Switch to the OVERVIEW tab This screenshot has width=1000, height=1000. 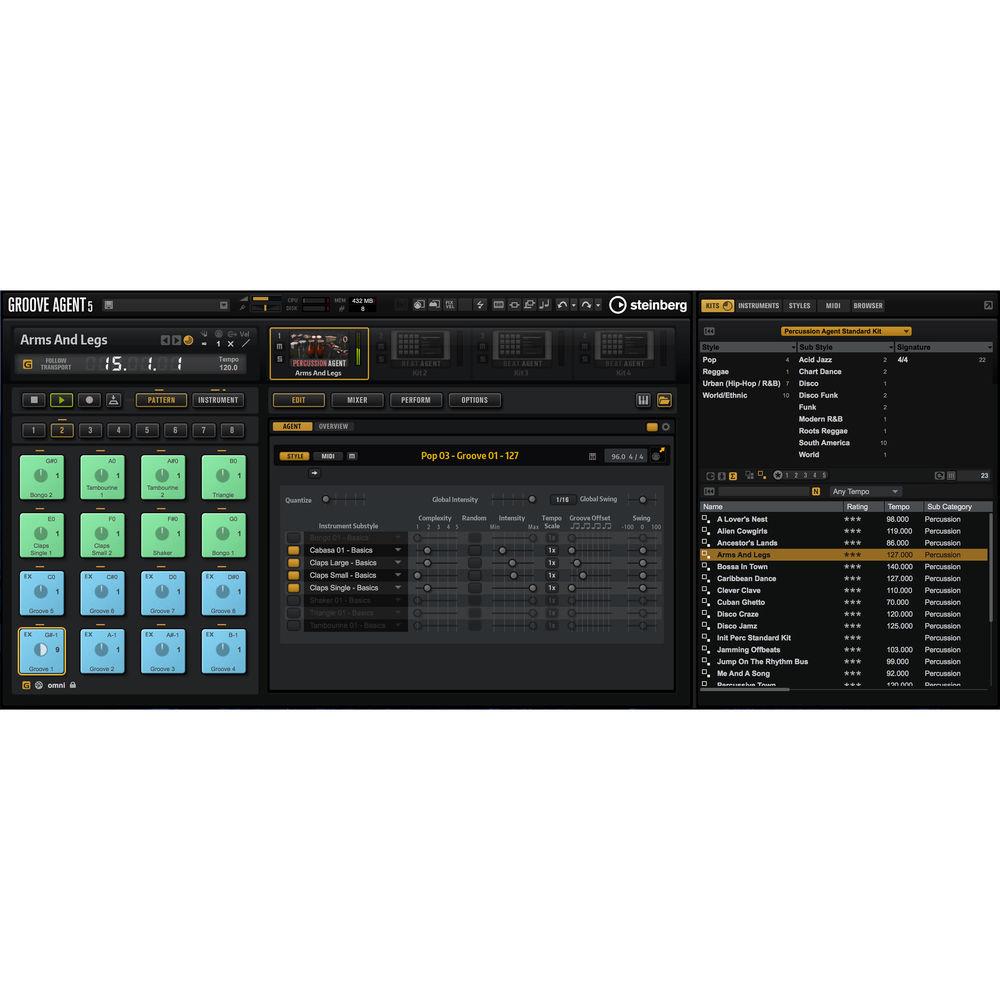(334, 427)
